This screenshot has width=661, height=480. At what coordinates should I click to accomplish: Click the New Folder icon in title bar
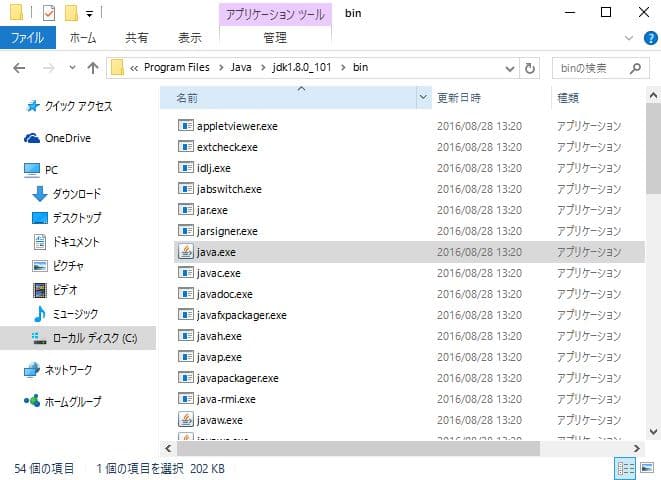[x=71, y=13]
